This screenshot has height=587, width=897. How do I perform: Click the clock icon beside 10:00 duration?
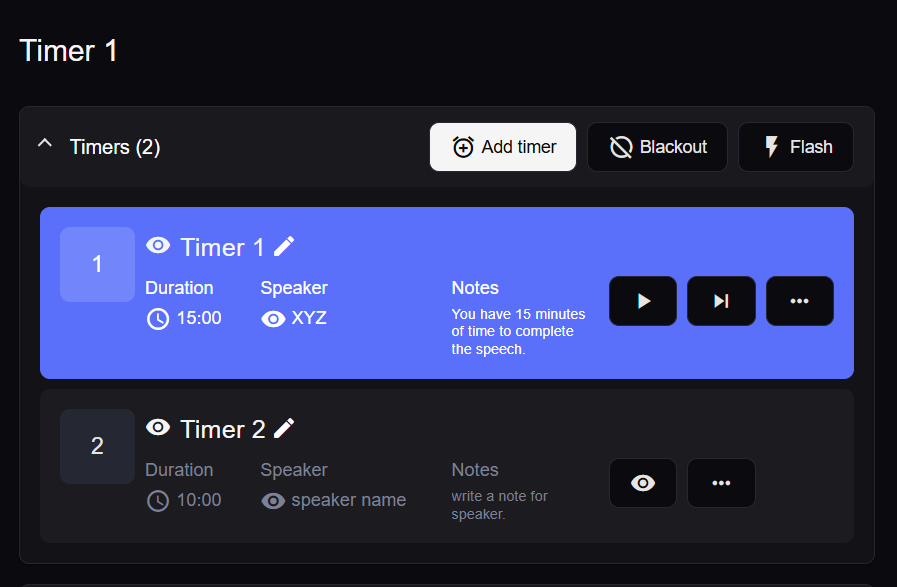(158, 501)
